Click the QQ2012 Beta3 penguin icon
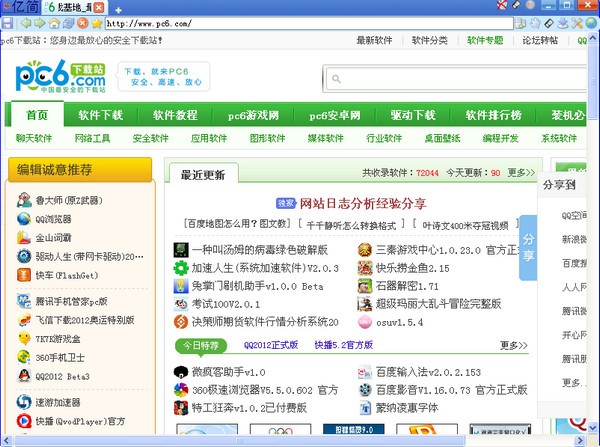 (x=24, y=376)
